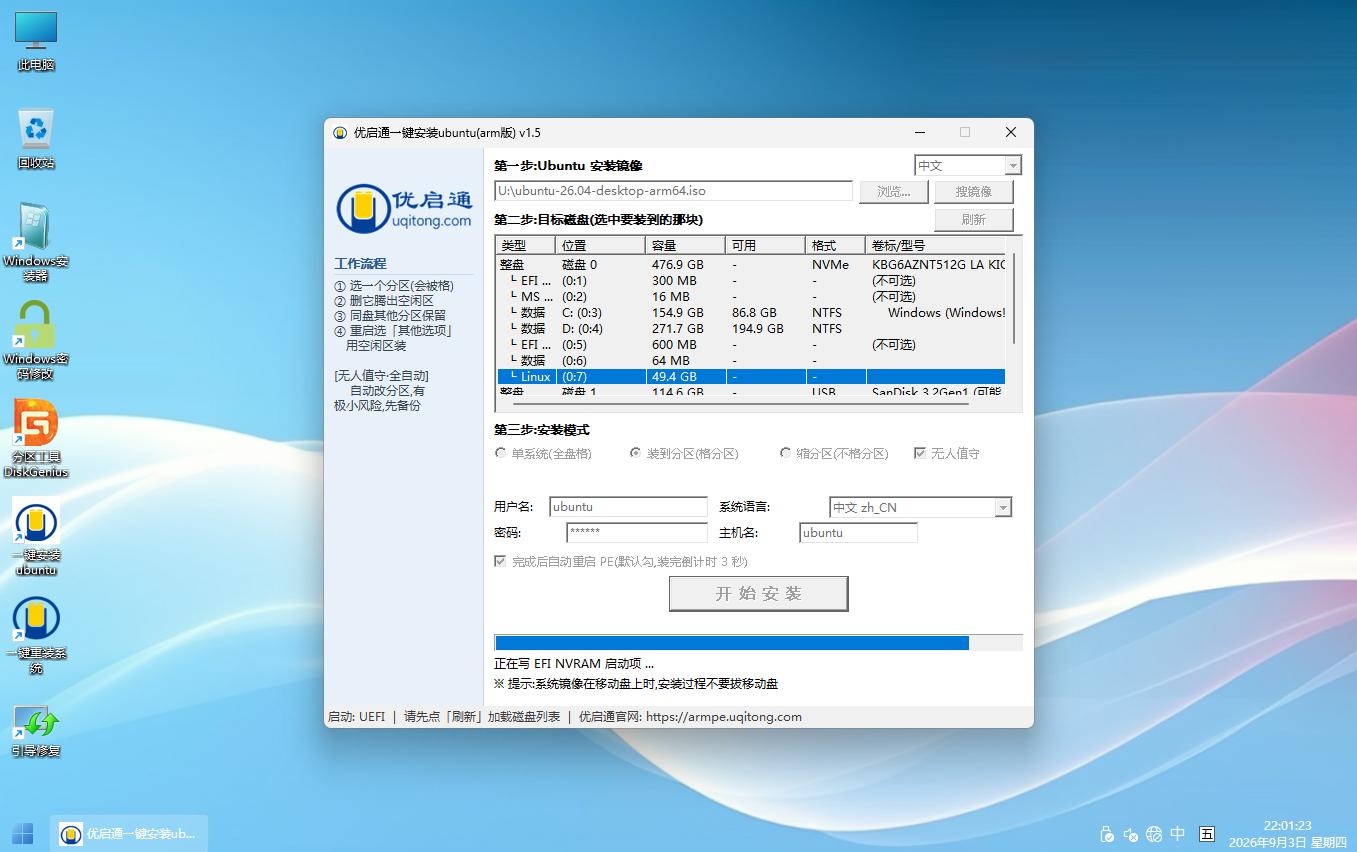Select the 数据 (0:6) 64 MB row
Screen dimensions: 1357x852
tap(751, 361)
